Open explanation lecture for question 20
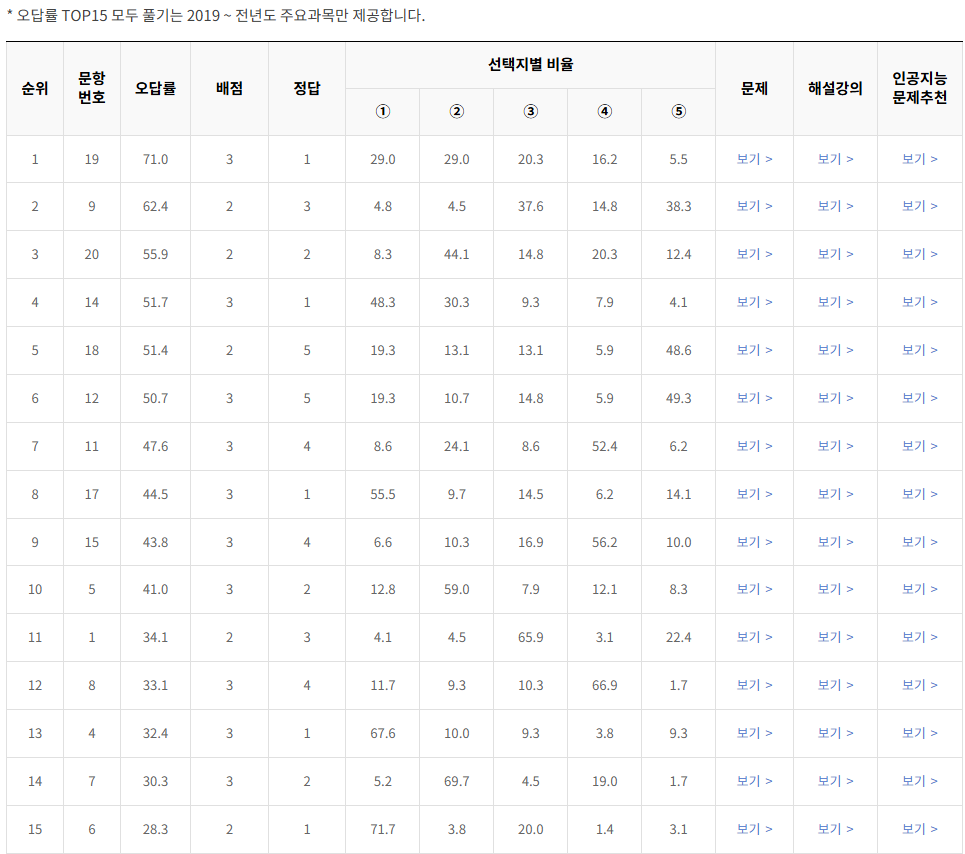Screen dimensions: 965x854 click(835, 254)
